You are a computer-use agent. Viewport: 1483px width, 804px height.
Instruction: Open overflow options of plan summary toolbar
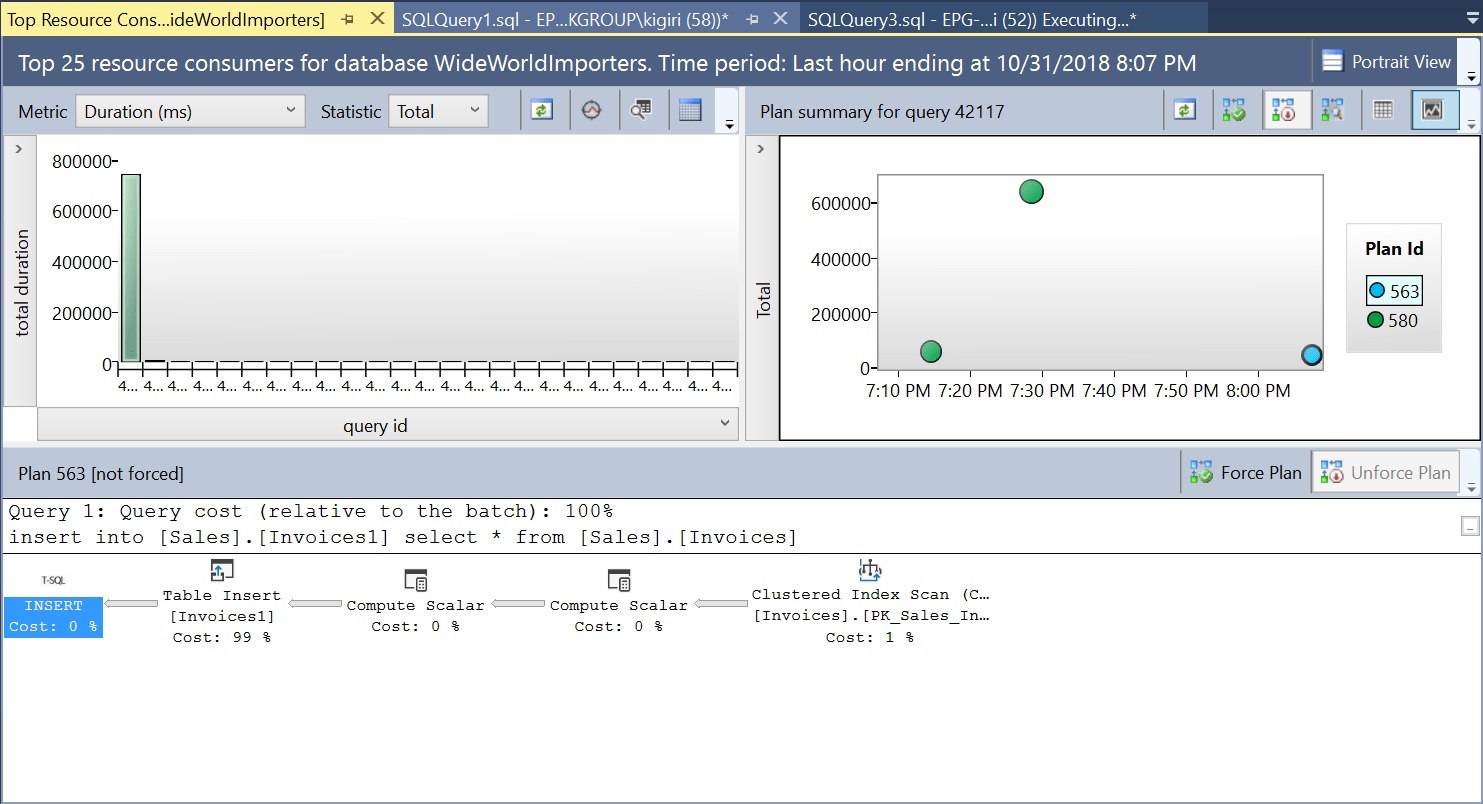tap(1471, 124)
